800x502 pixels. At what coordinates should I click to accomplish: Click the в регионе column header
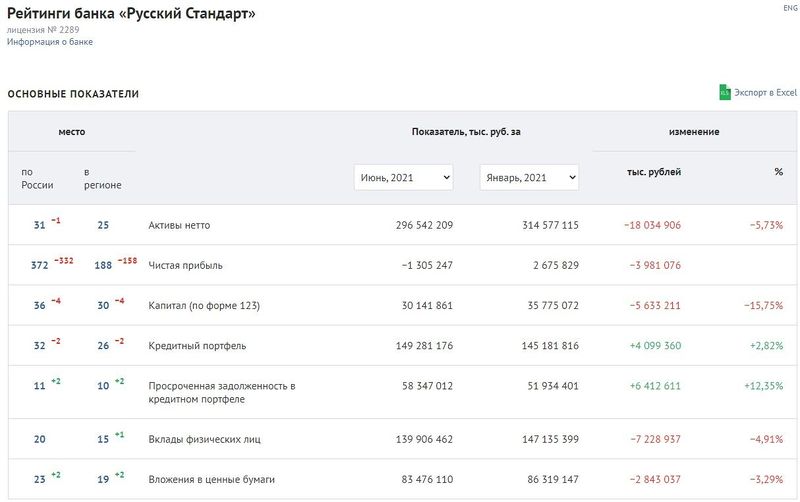[103, 179]
